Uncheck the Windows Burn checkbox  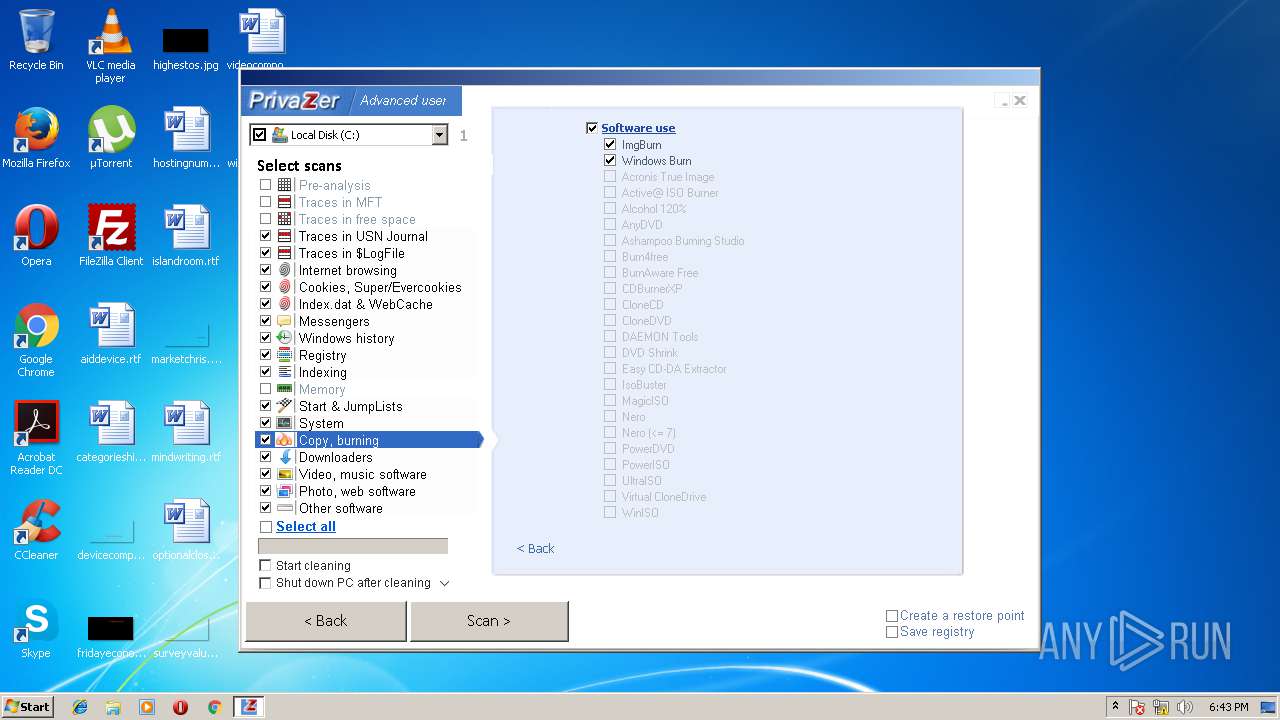610,160
